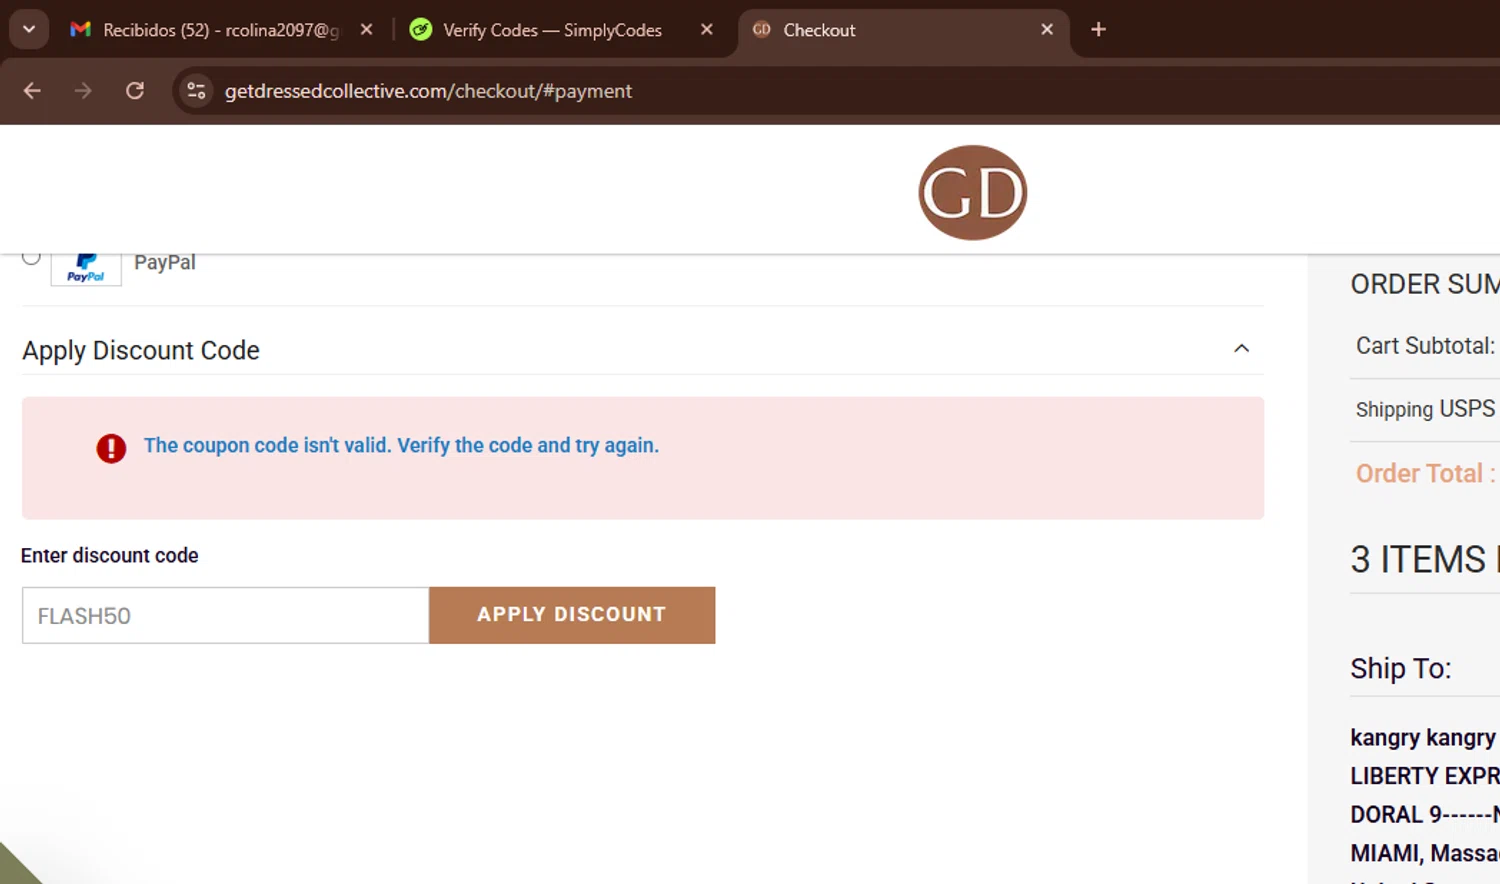The width and height of the screenshot is (1500, 884).
Task: View site information icon in address bar
Action: (196, 91)
